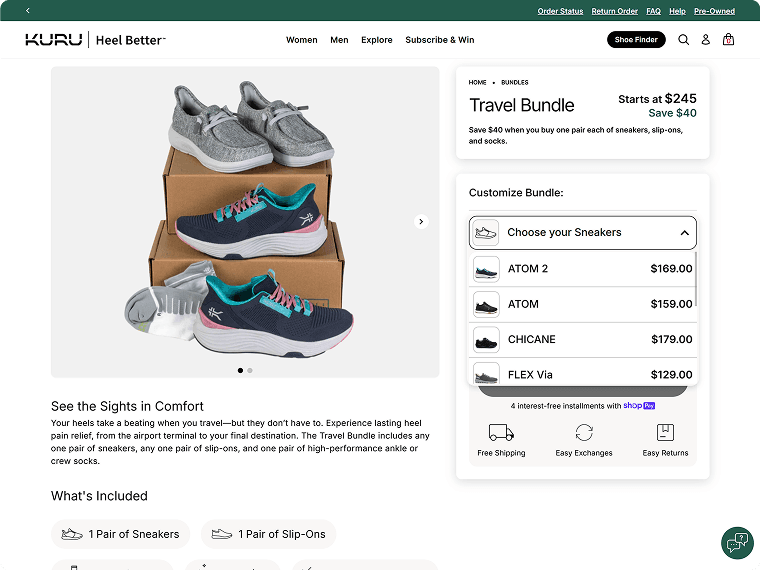Click the Easy Returns box icon
The image size is (761, 570).
click(665, 432)
